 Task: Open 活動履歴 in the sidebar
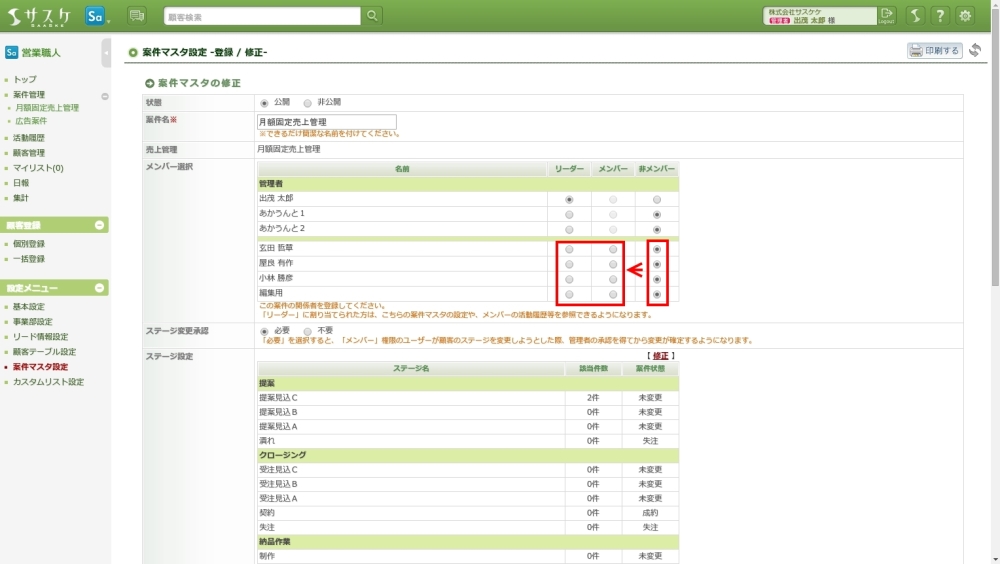(x=28, y=138)
